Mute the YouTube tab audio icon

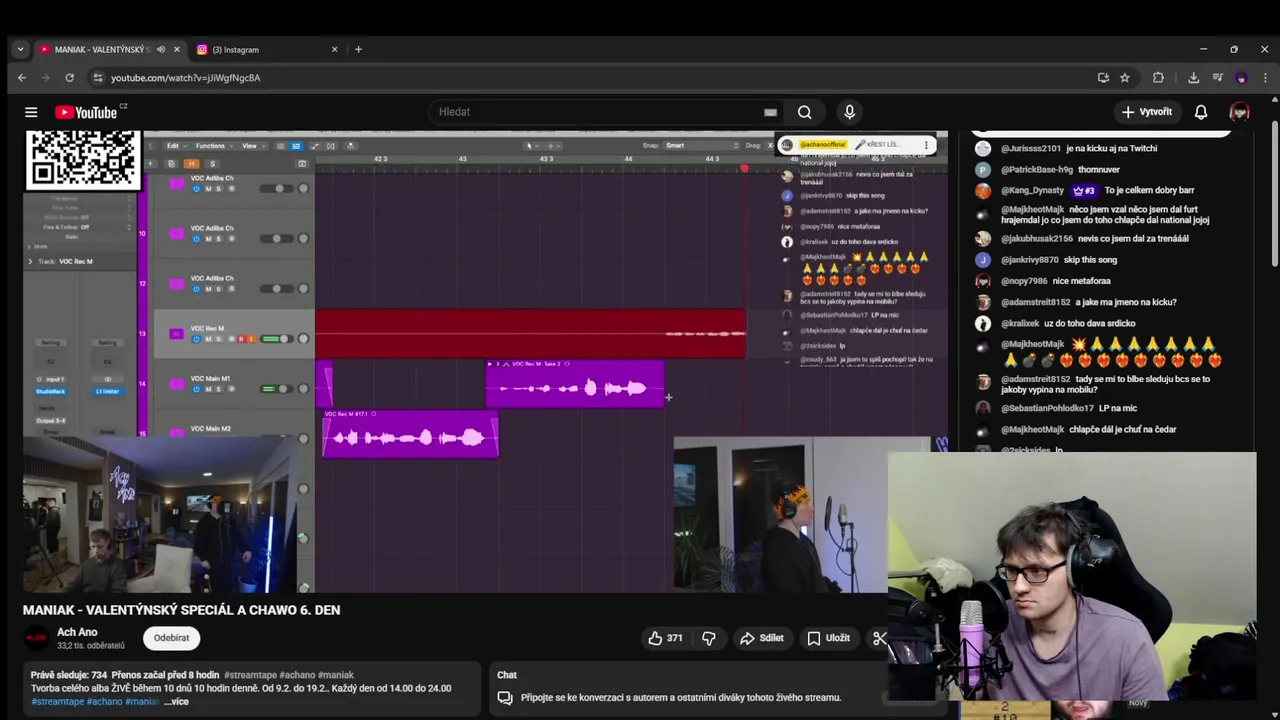pos(161,49)
